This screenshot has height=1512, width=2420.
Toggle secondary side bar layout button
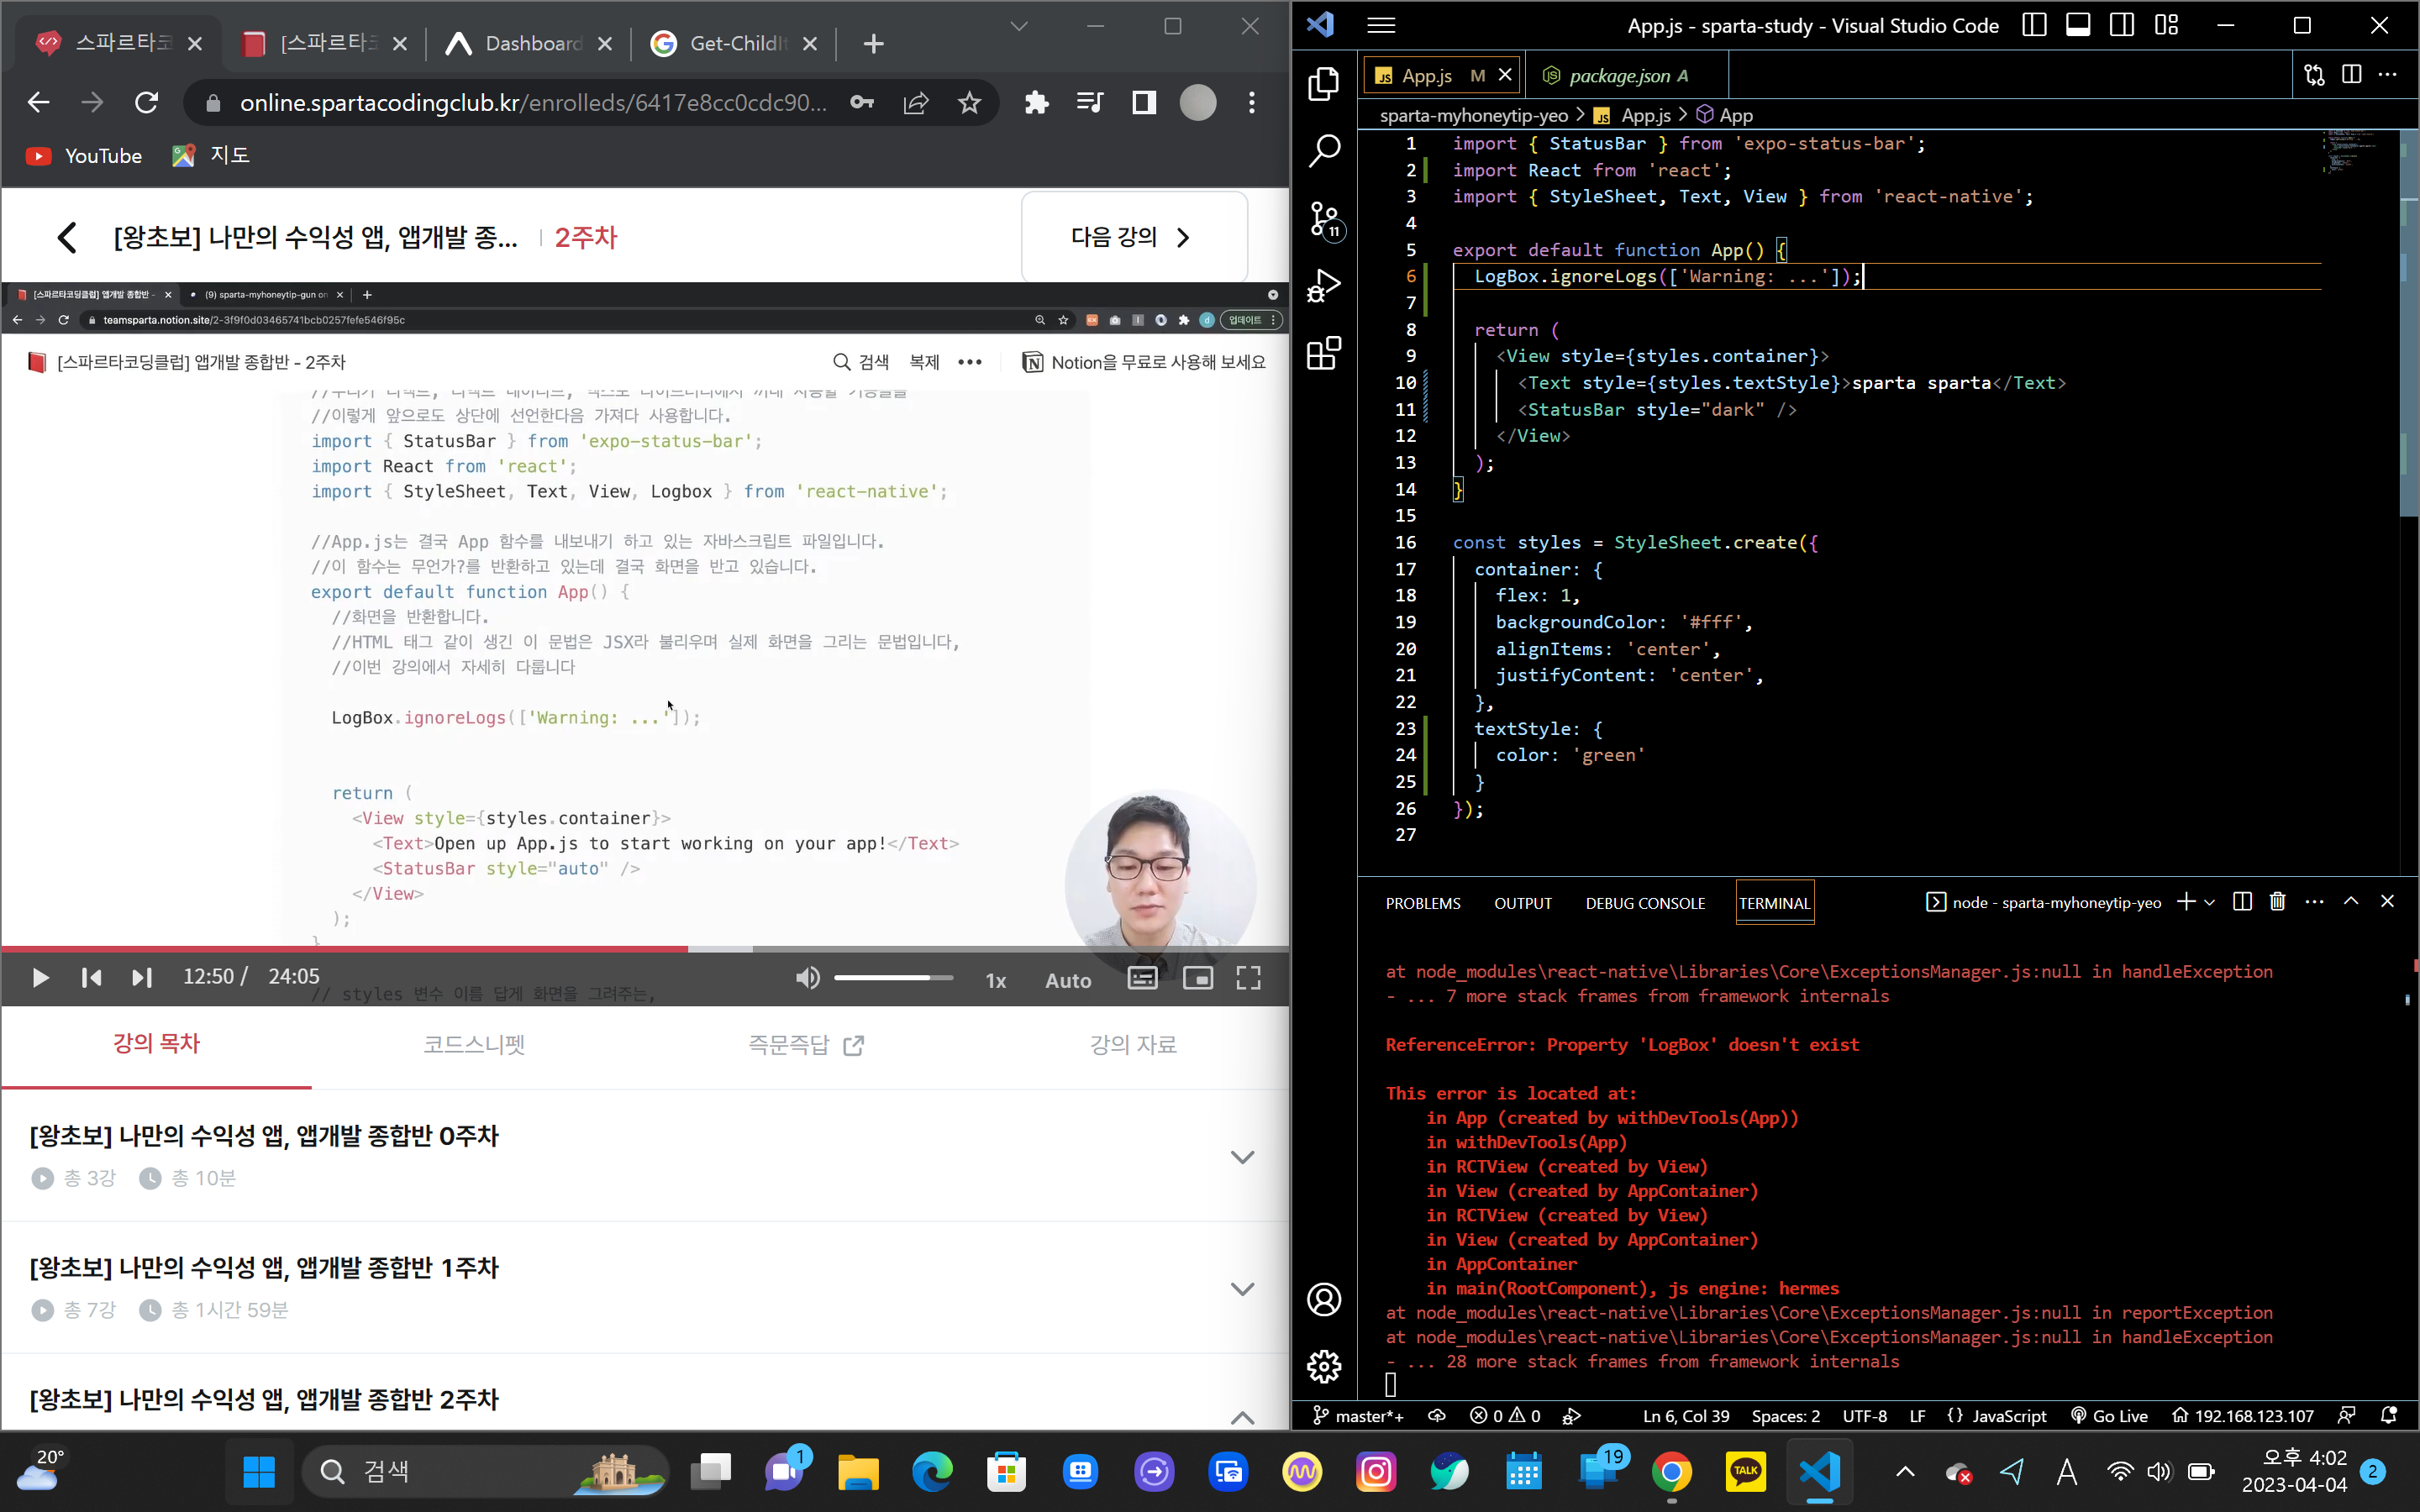2122,25
